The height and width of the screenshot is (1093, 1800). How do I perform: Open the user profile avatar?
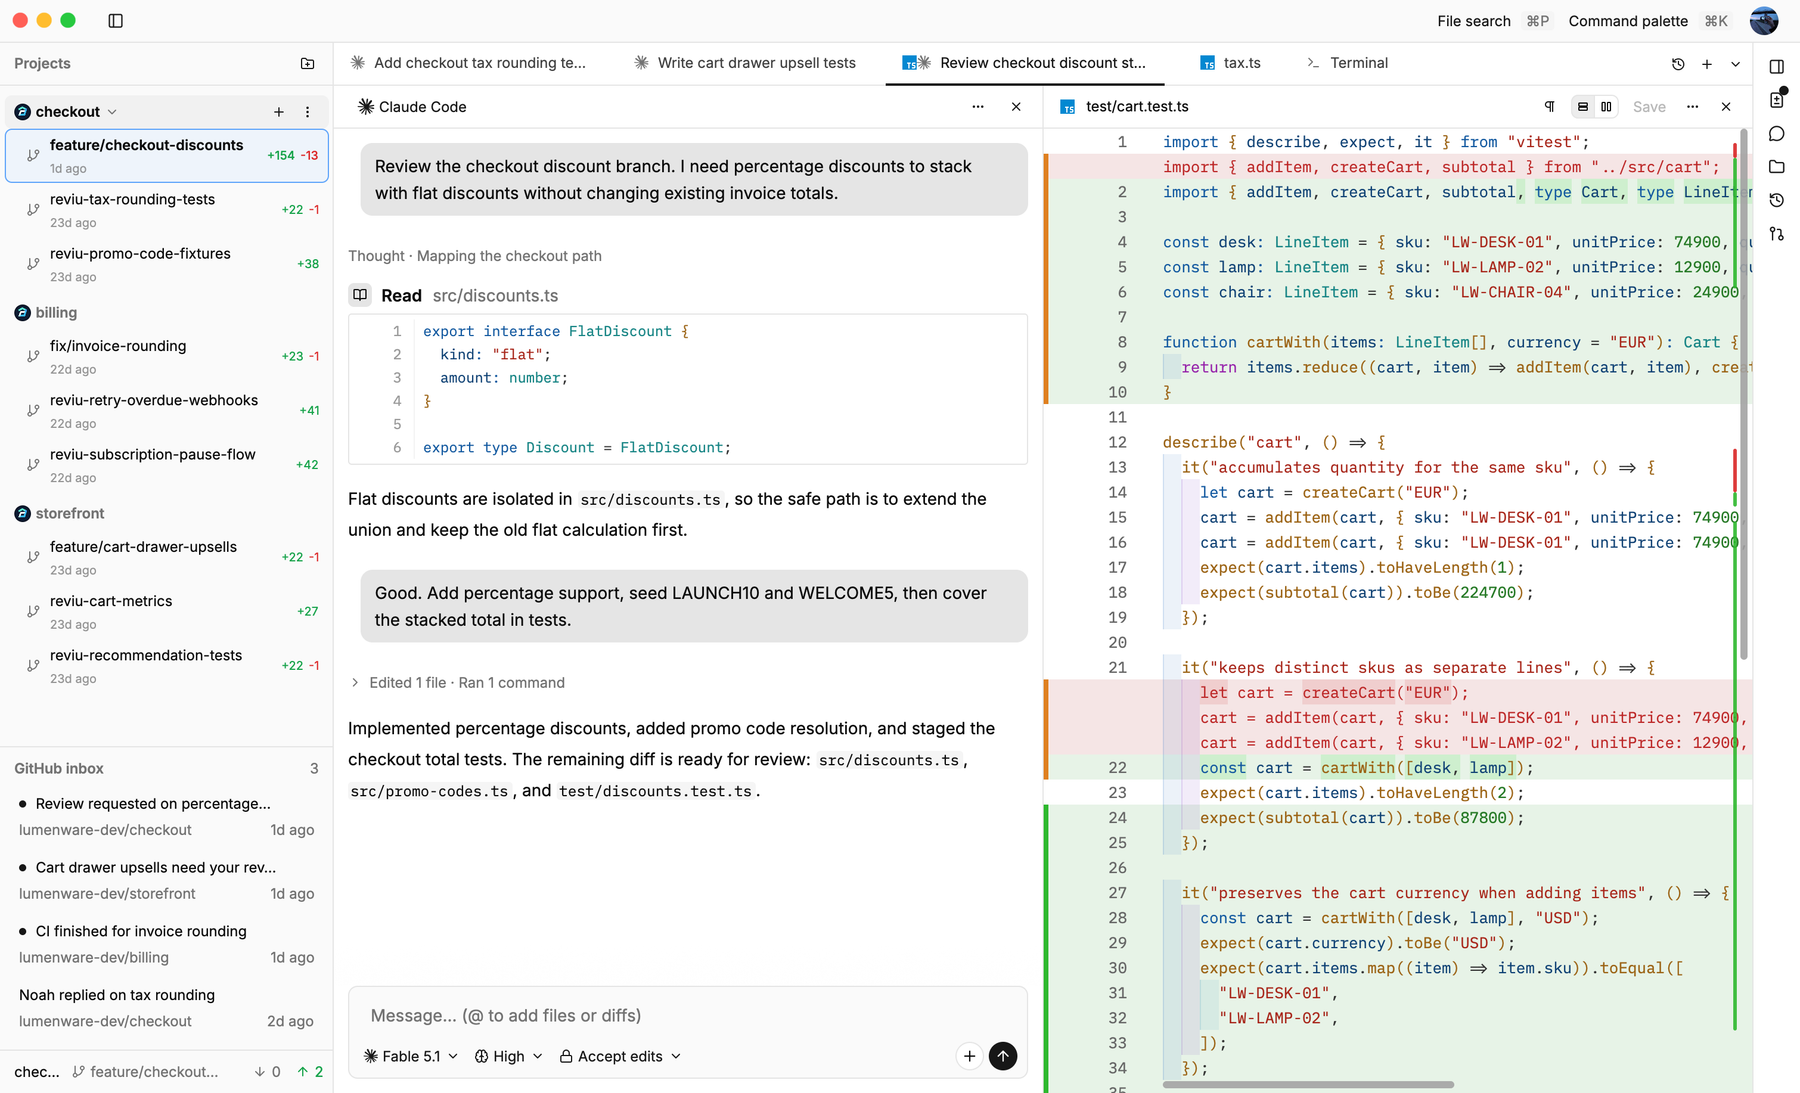(x=1764, y=21)
